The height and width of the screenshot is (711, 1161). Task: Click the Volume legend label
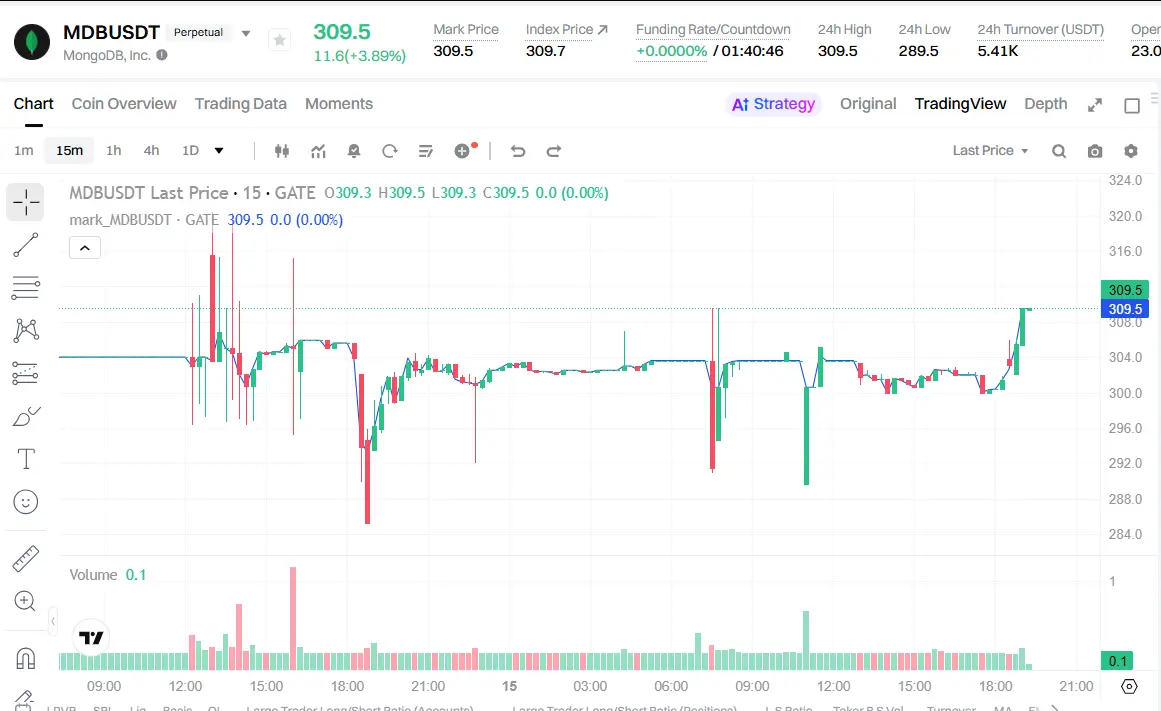tap(93, 575)
